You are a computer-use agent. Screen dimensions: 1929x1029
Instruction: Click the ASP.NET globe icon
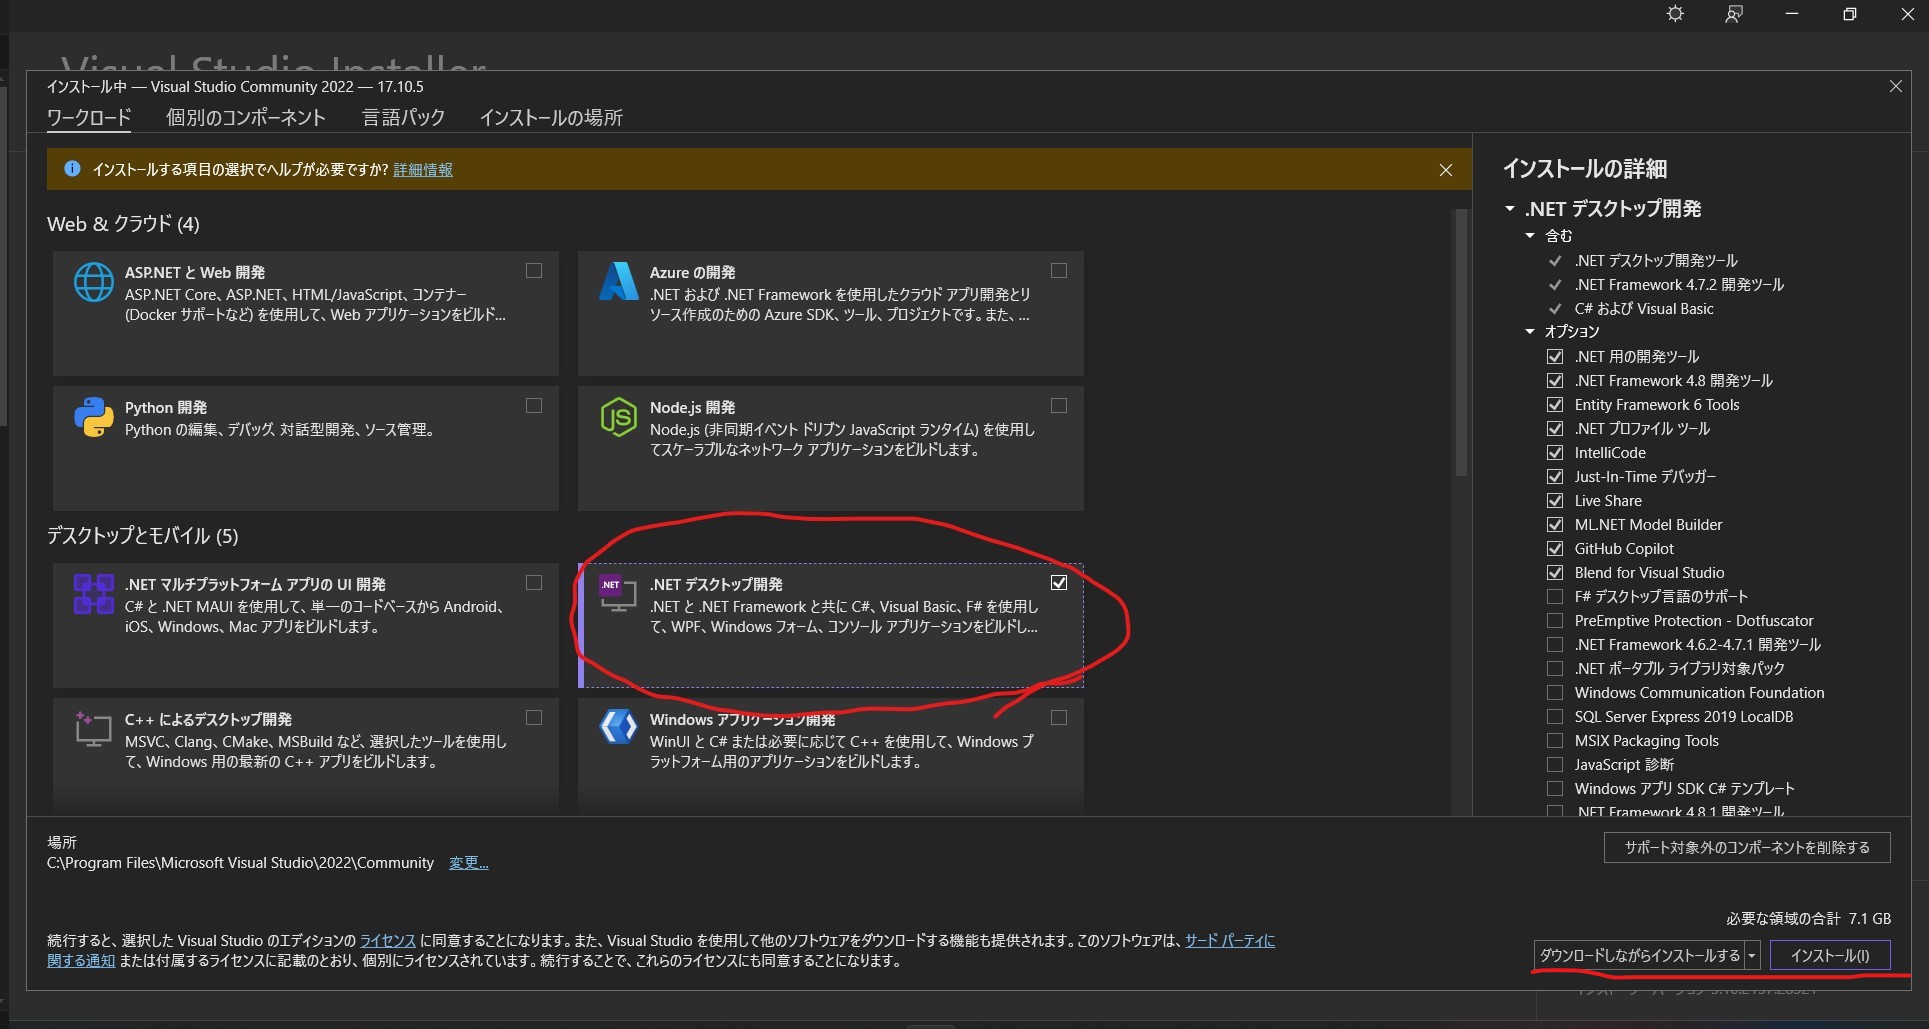94,282
